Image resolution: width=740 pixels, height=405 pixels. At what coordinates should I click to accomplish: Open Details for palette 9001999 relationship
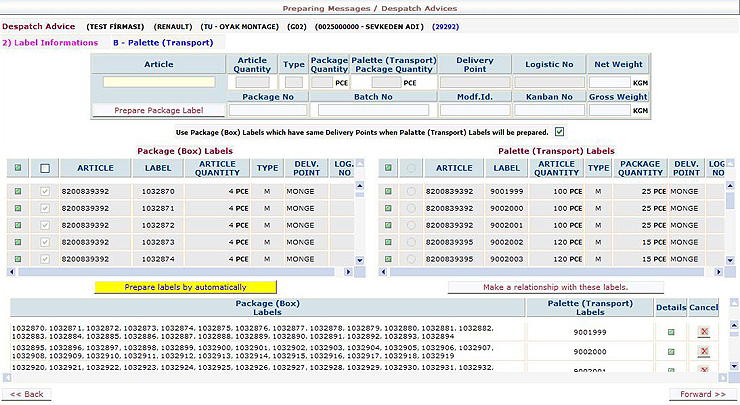pos(670,332)
